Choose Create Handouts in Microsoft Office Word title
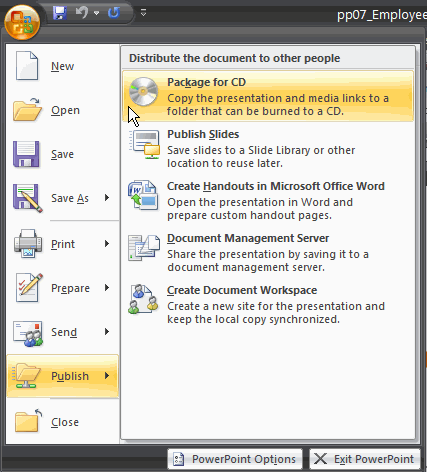Image resolution: width=427 pixels, height=472 pixels. 276,186
